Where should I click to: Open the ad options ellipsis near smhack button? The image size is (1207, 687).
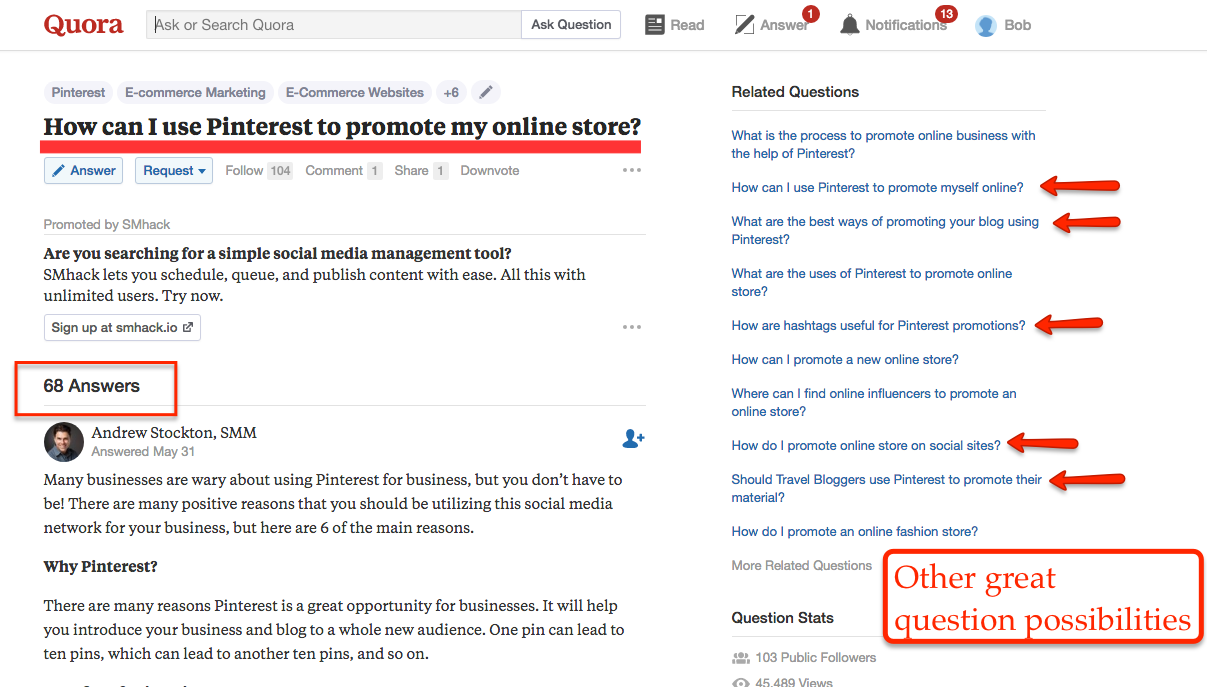[631, 327]
